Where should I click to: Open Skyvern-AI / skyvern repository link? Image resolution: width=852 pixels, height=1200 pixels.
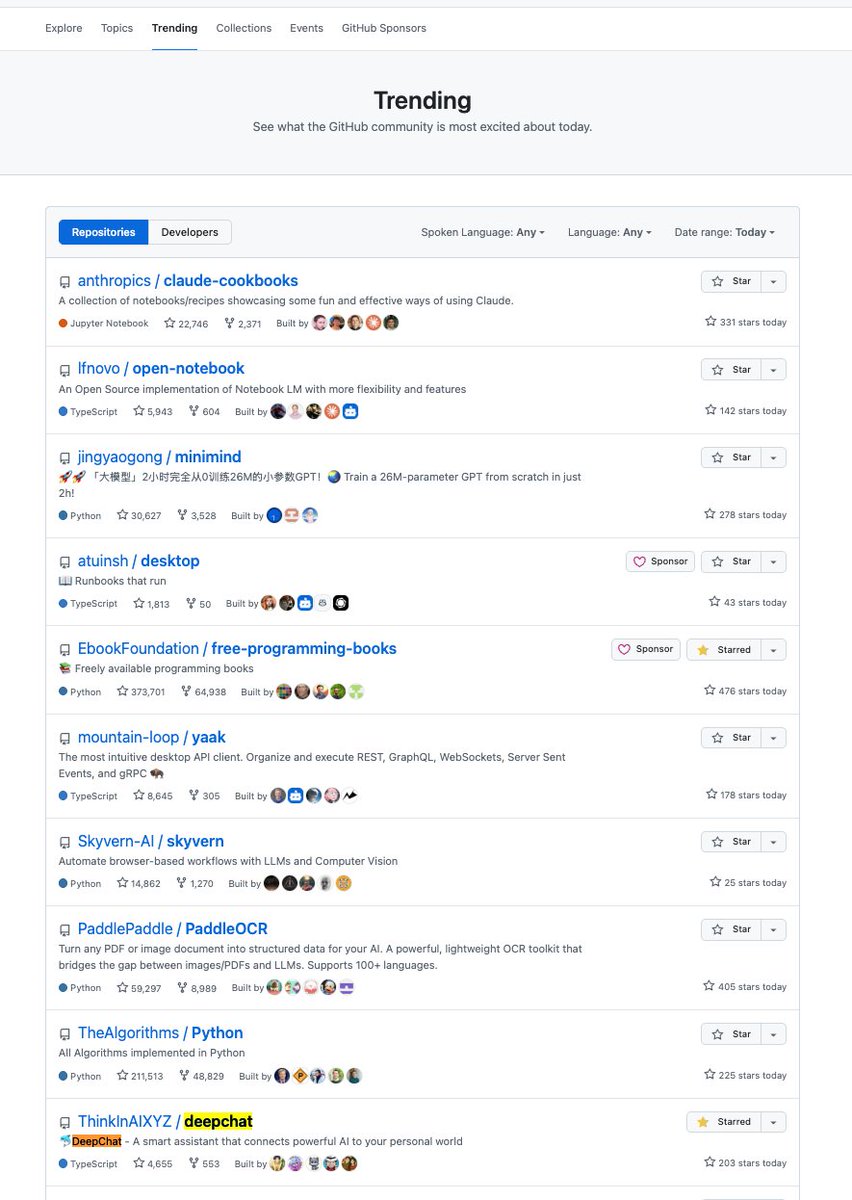(151, 841)
